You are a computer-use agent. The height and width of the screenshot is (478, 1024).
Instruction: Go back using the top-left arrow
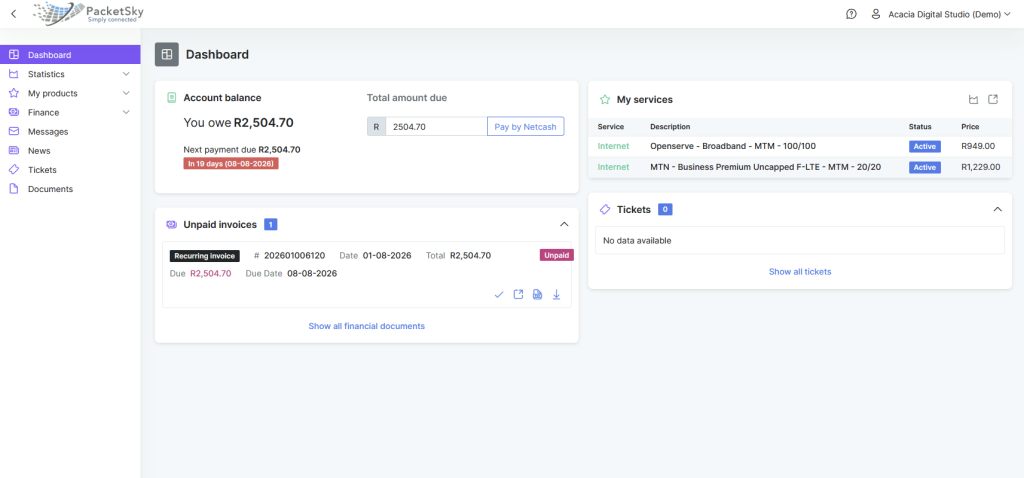(14, 14)
